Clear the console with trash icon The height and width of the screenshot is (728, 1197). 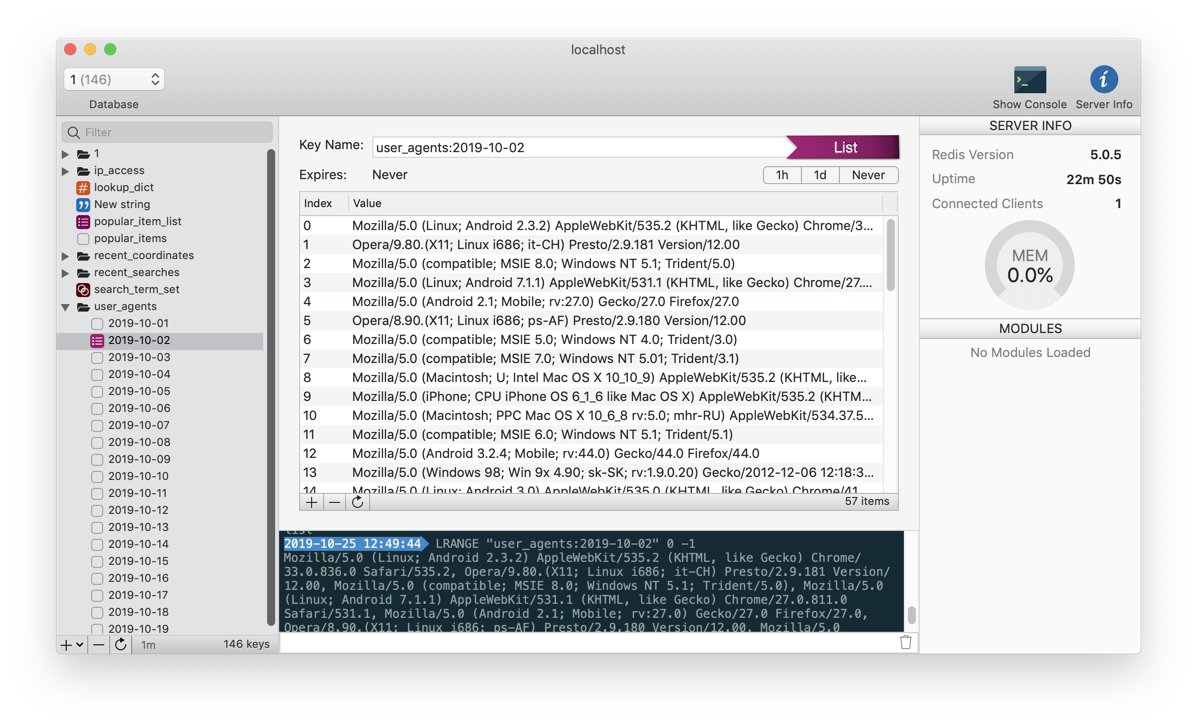pos(905,643)
